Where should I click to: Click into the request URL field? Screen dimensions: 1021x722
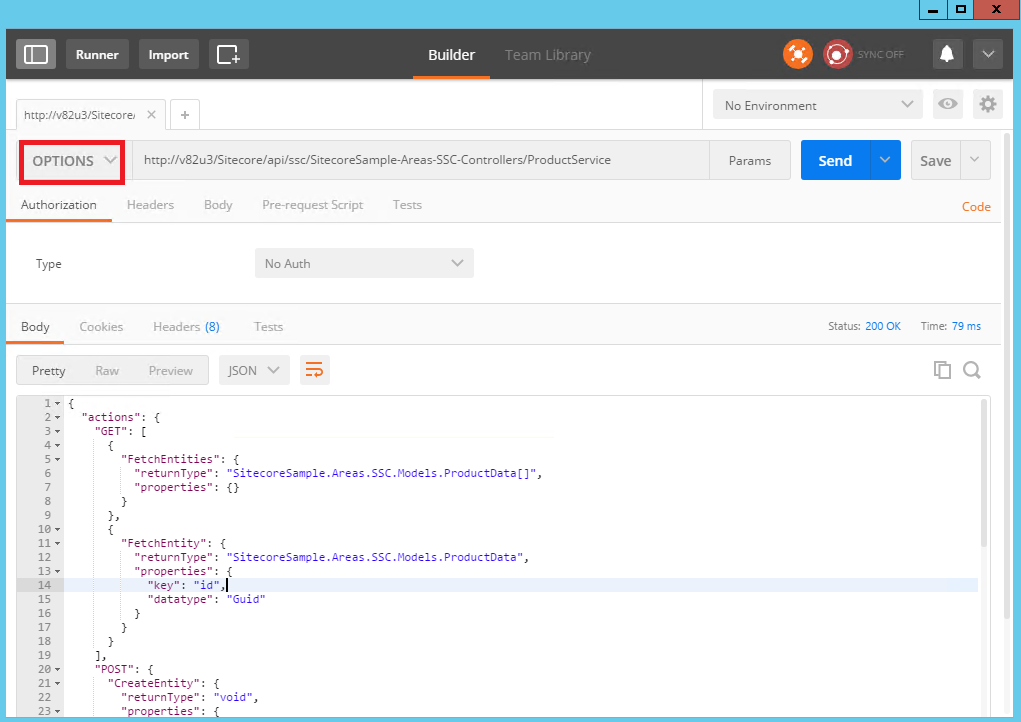421,160
